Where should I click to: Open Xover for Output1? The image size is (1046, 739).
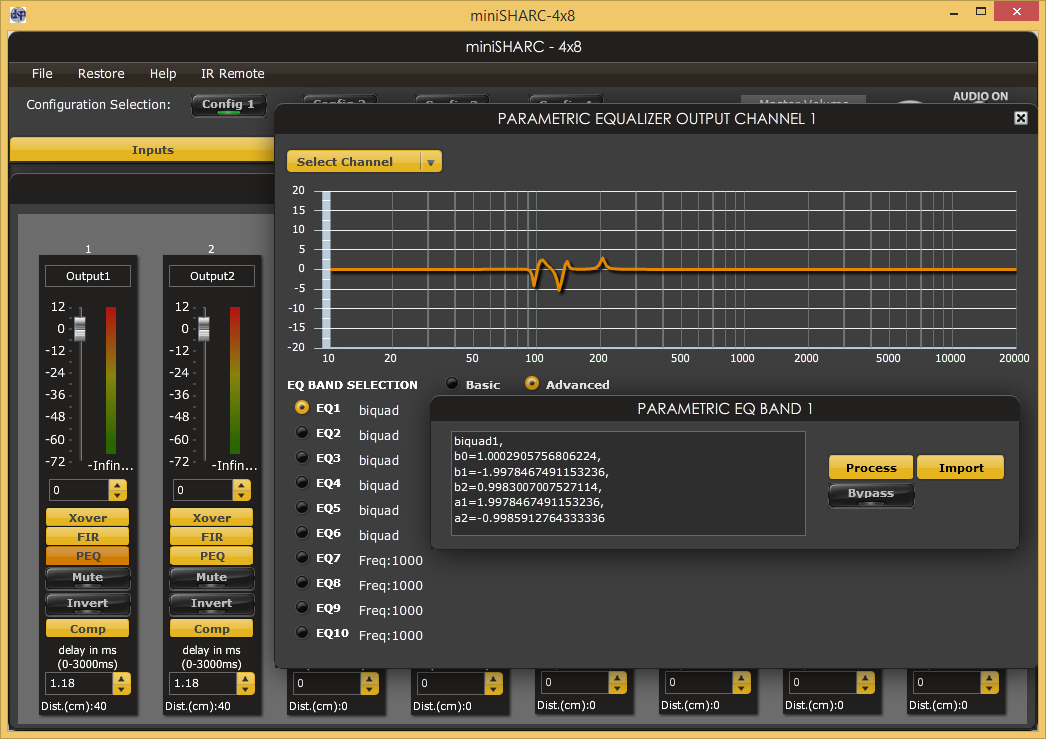[87, 518]
